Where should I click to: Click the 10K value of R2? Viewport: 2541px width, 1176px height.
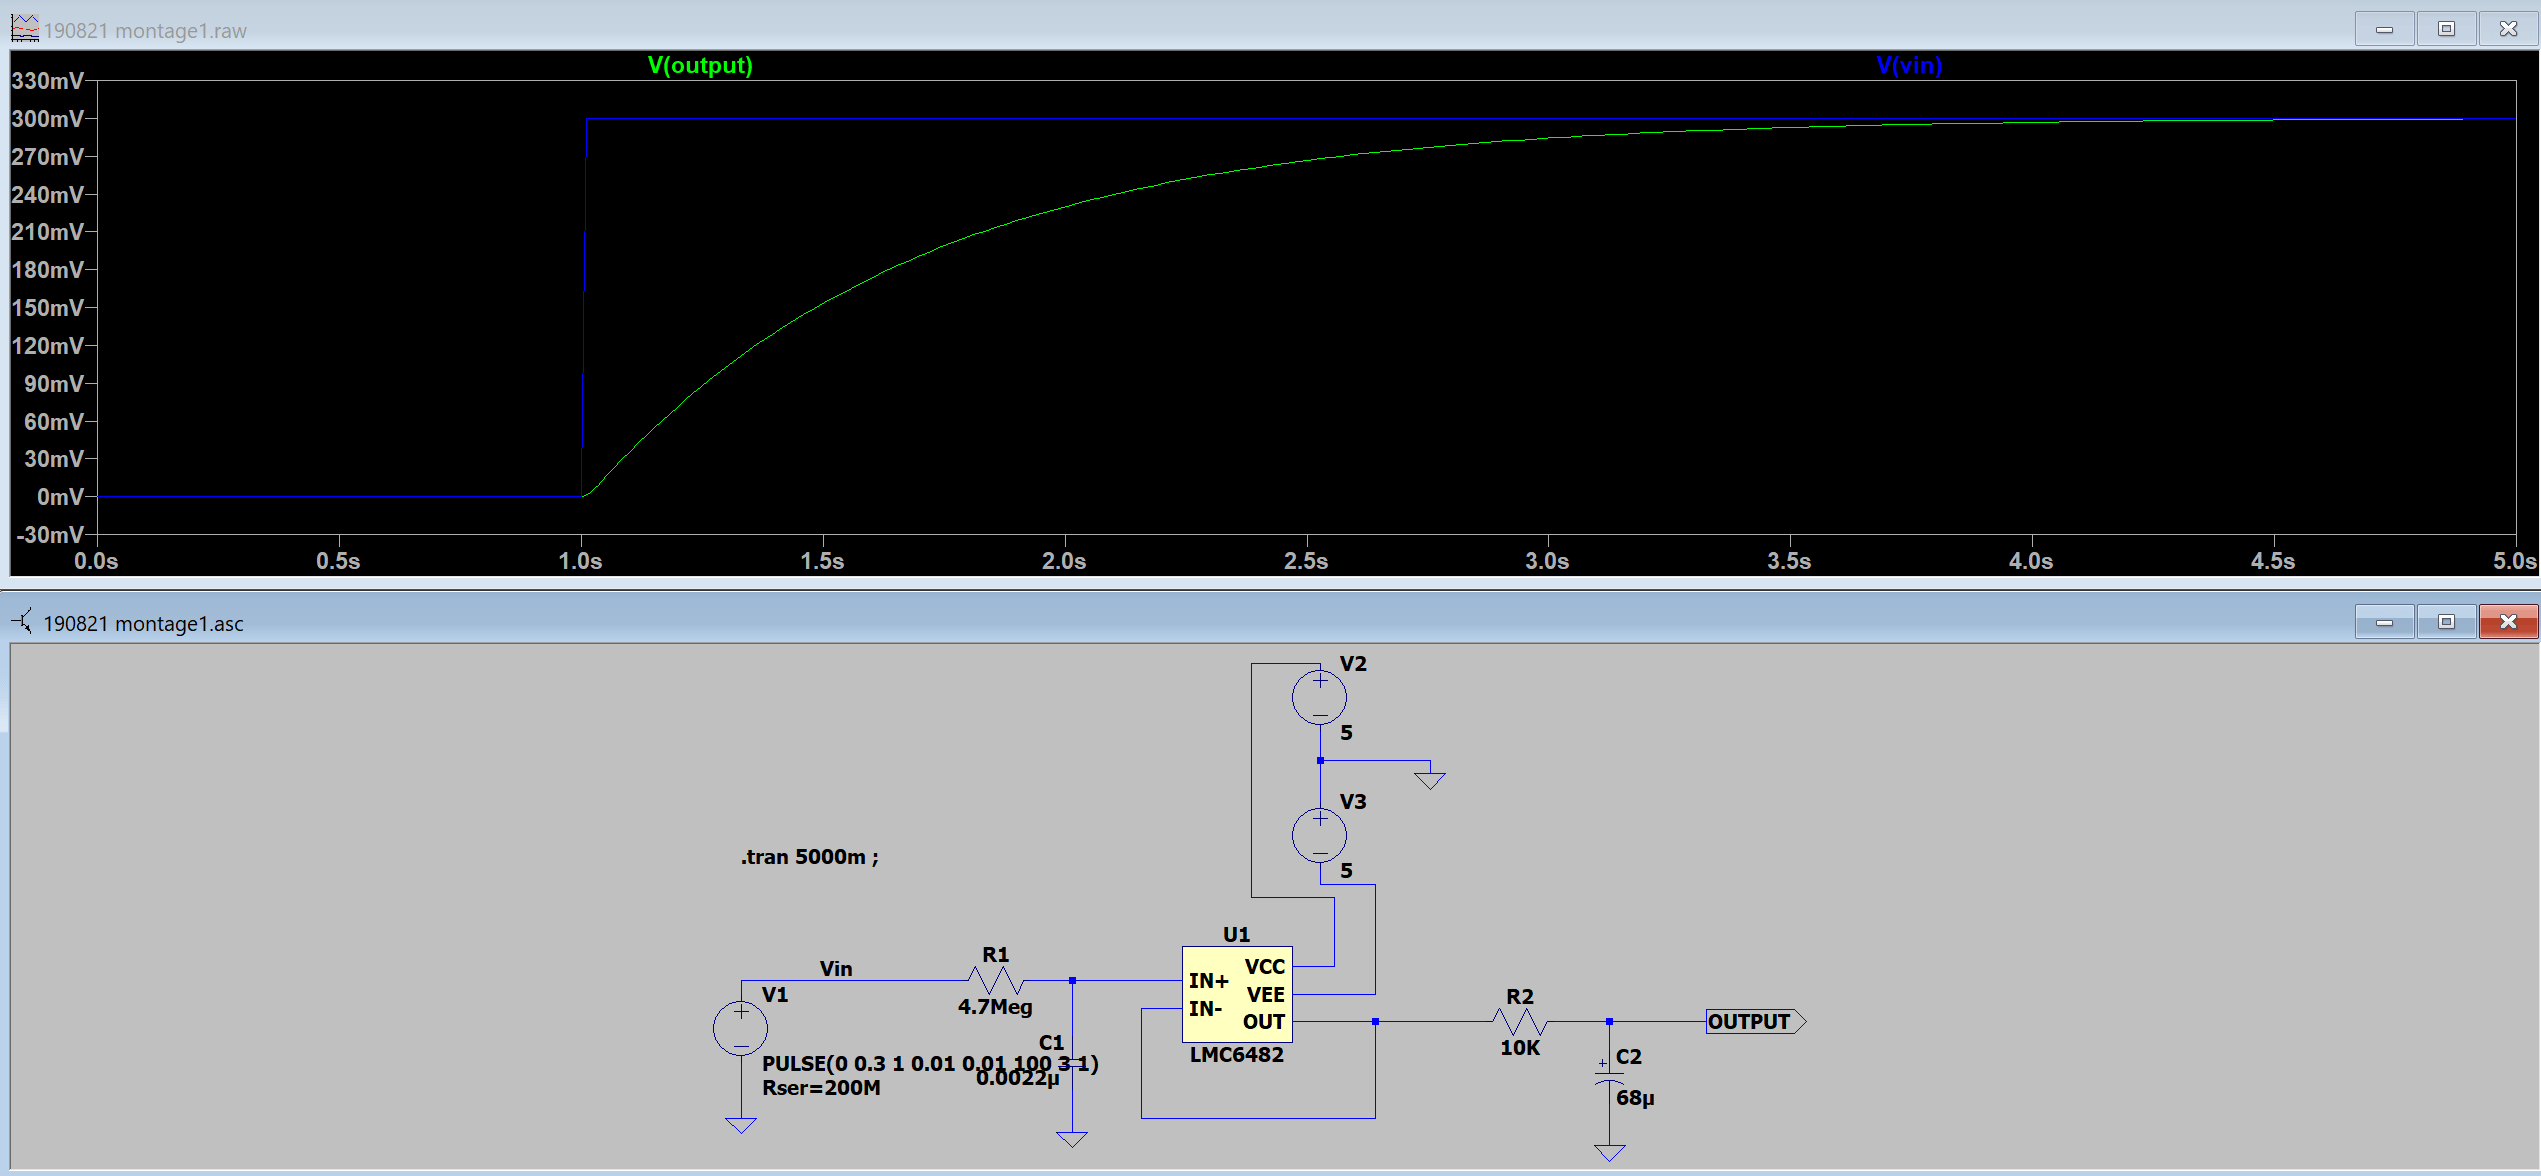pos(1520,1048)
